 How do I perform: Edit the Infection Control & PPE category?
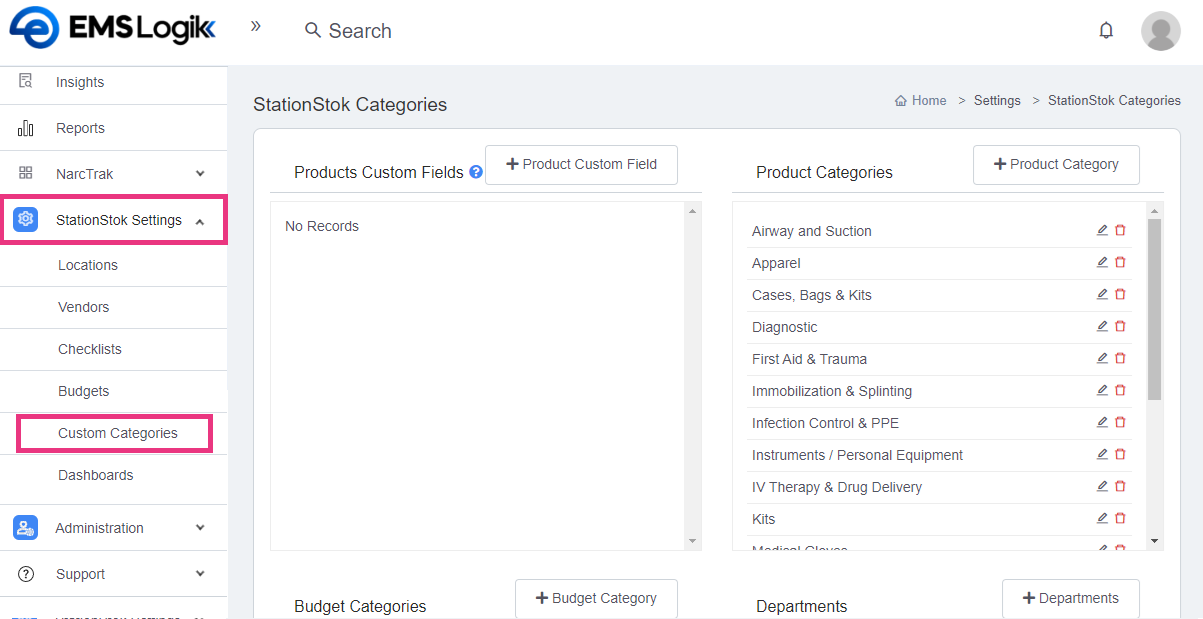point(1102,422)
